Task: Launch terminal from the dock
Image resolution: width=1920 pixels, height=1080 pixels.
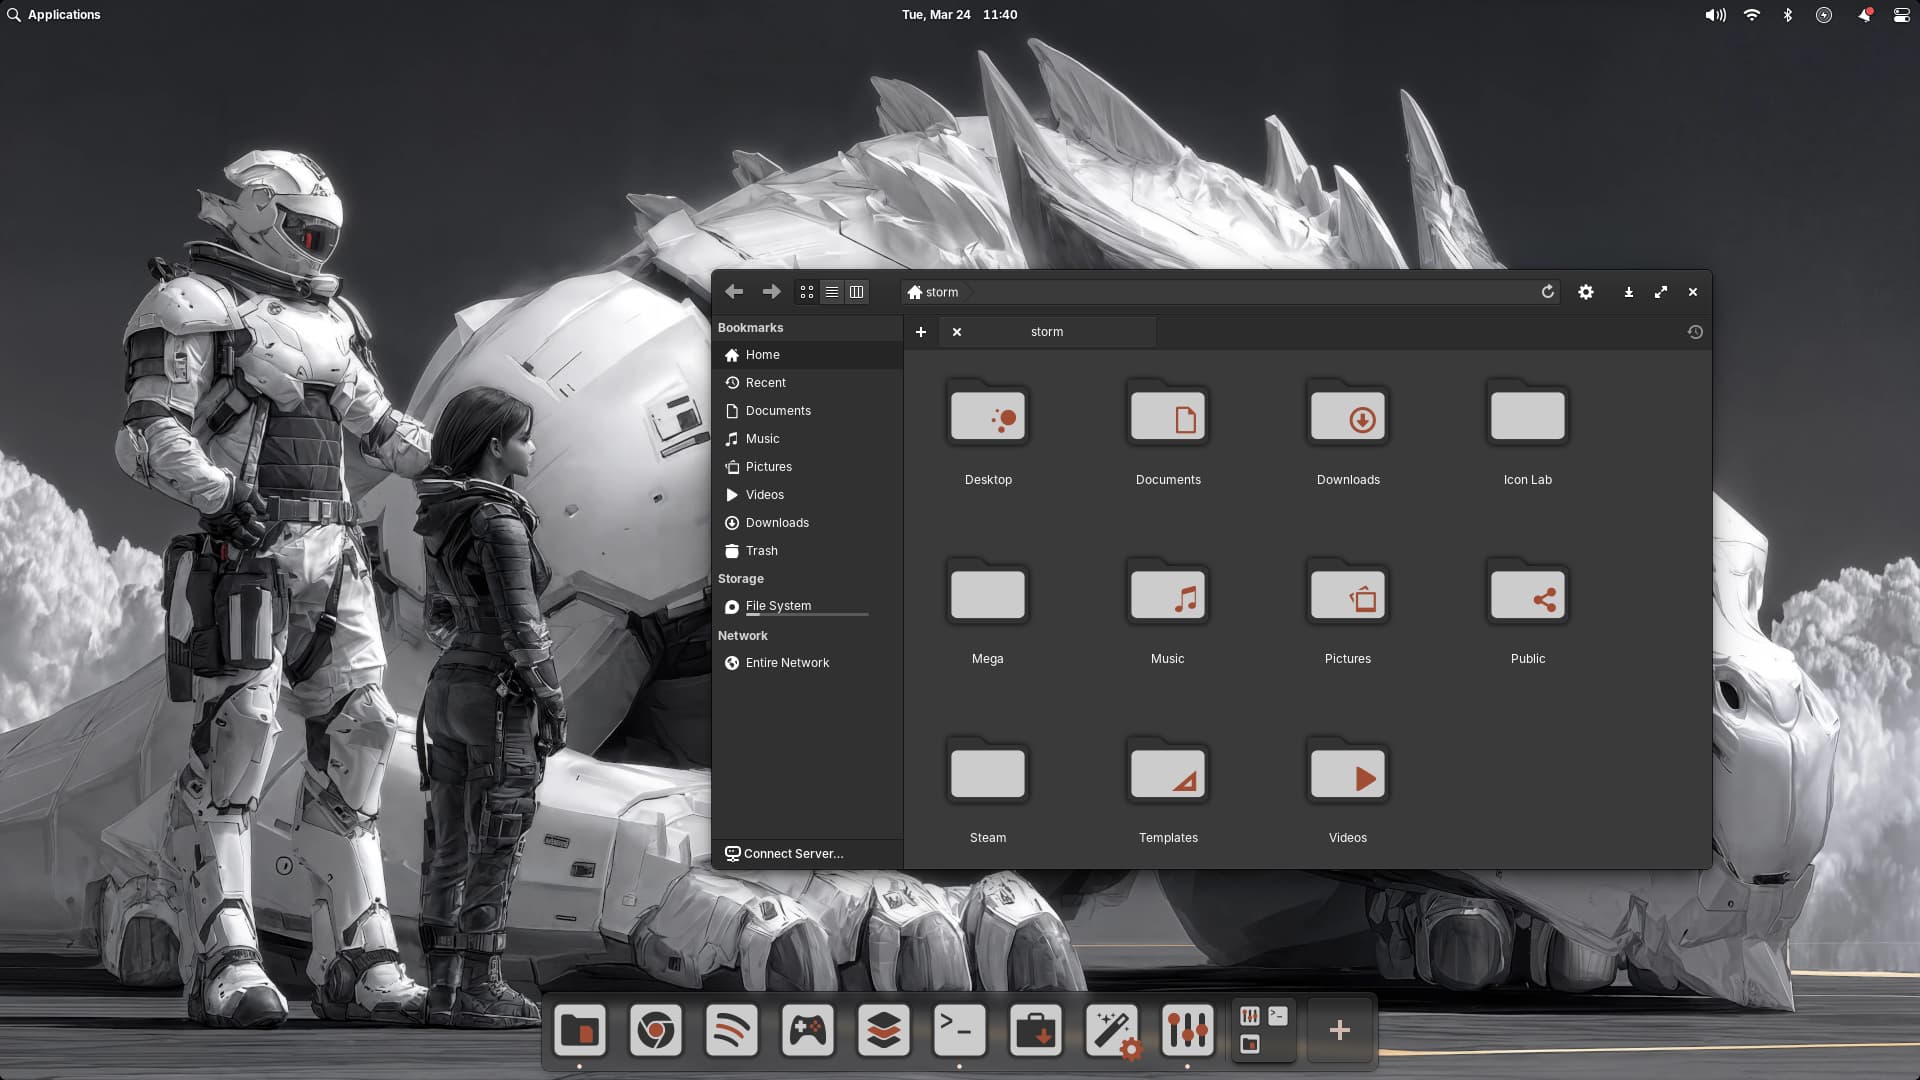Action: point(959,1030)
